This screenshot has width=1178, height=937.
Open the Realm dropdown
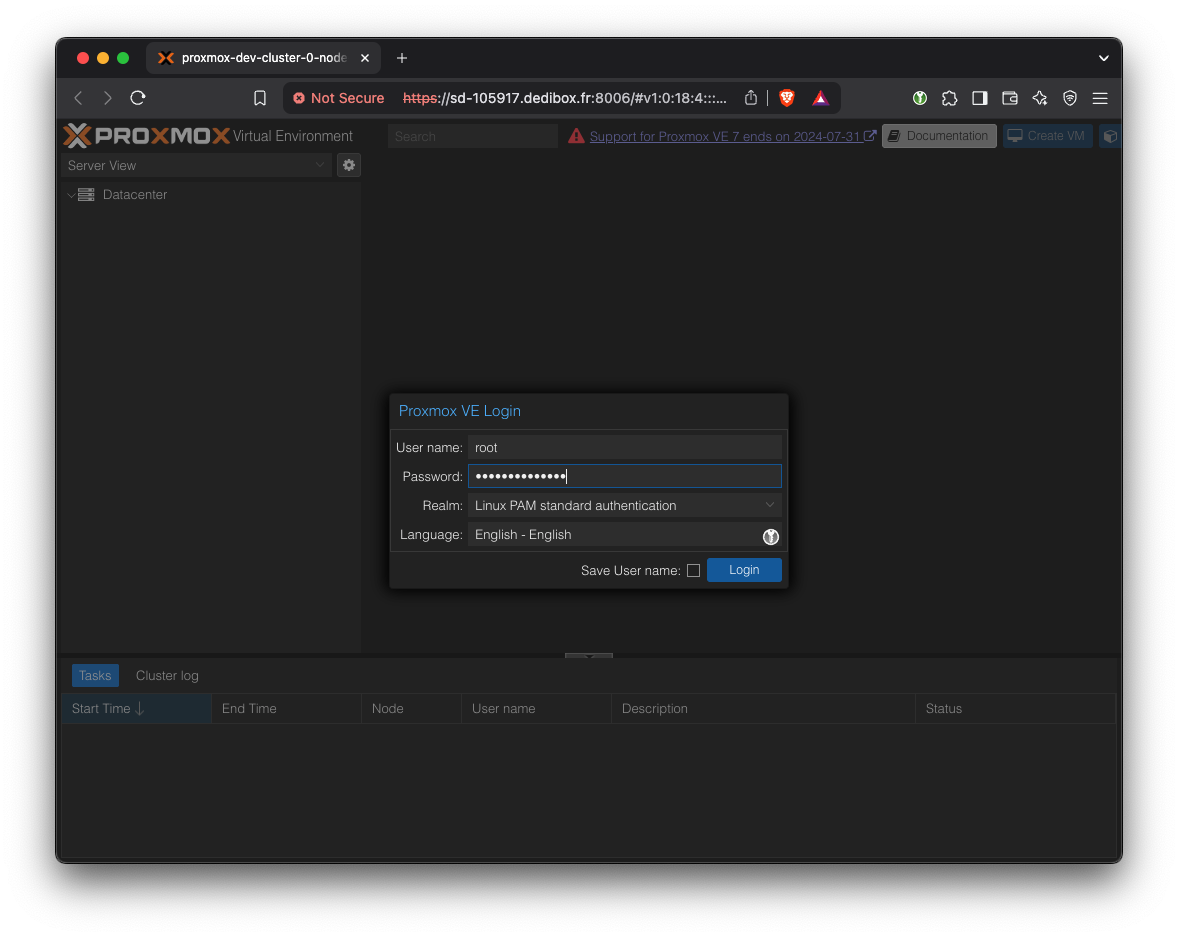pos(624,506)
